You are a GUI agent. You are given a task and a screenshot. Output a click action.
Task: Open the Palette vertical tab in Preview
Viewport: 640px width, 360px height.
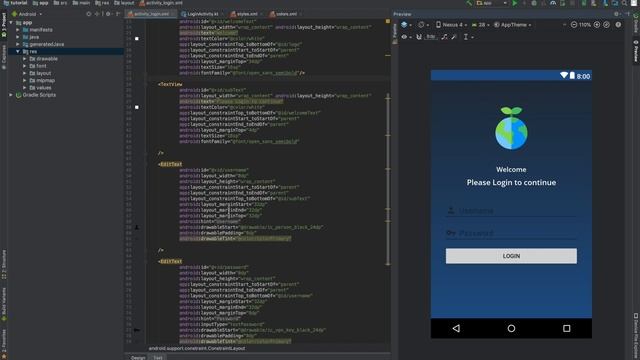click(395, 34)
